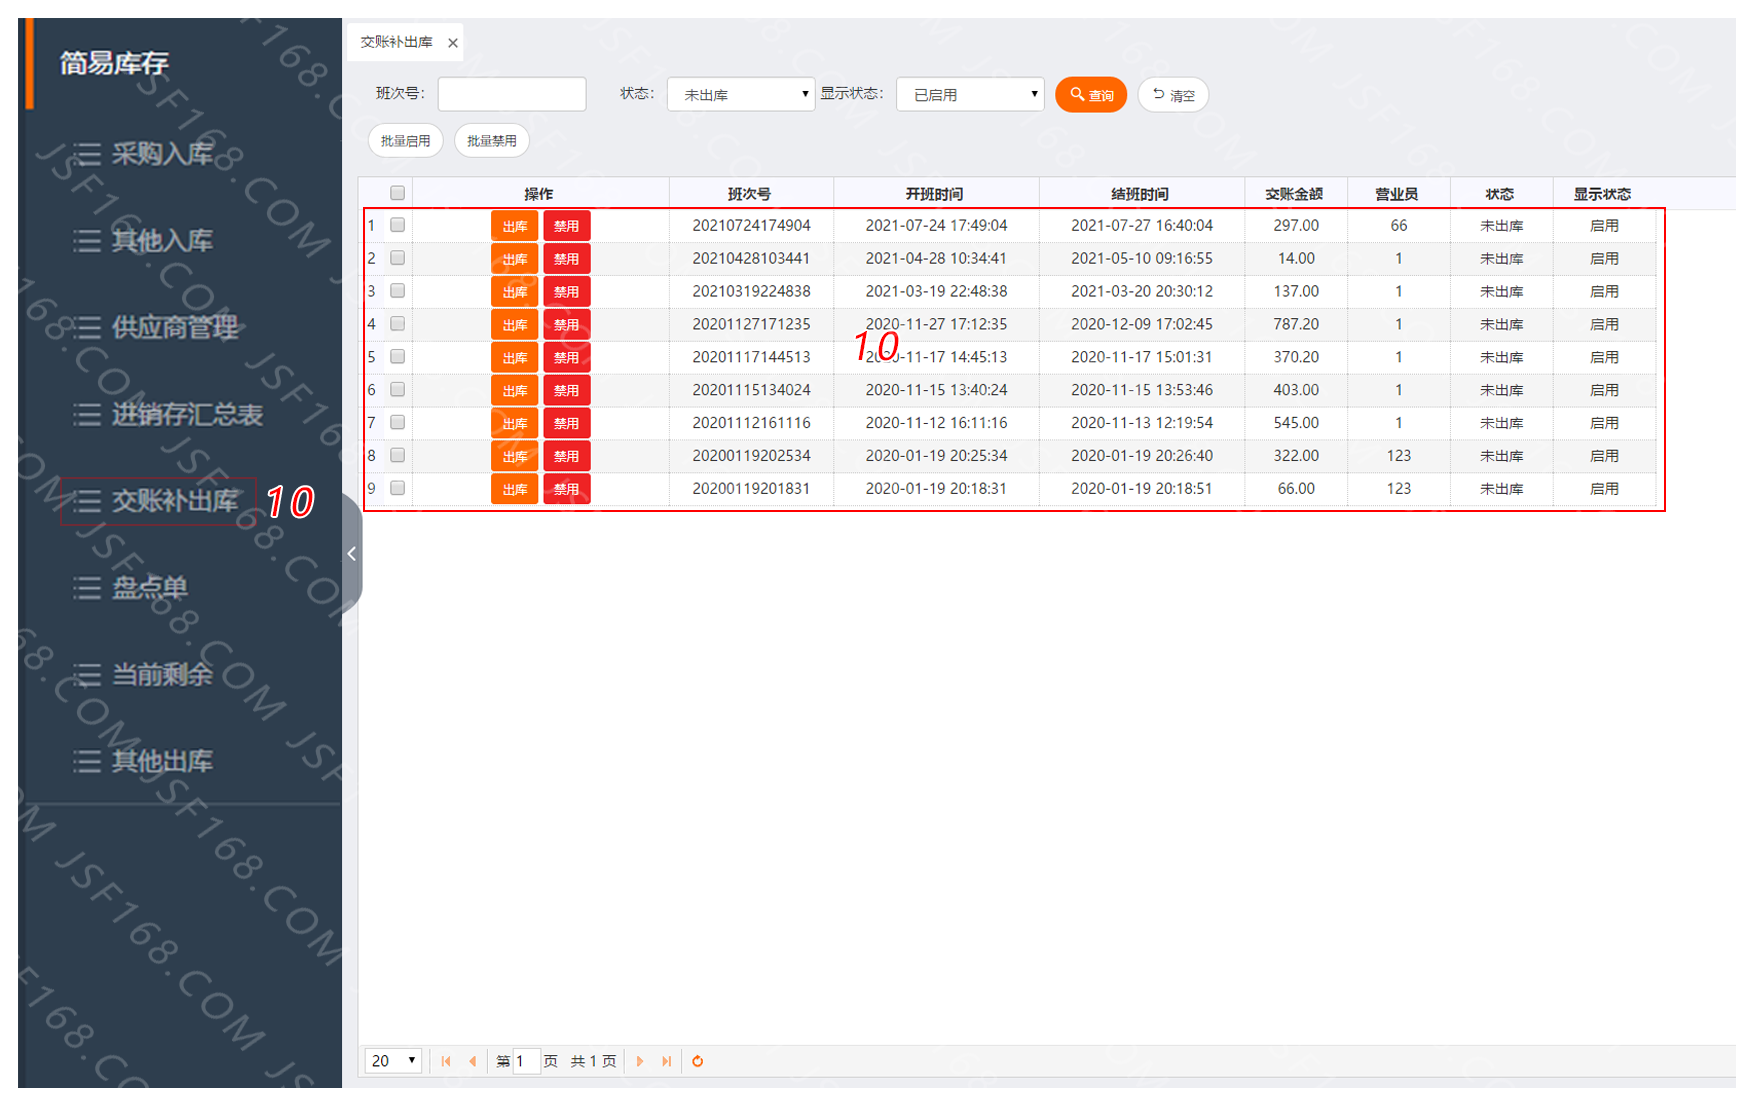The width and height of the screenshot is (1754, 1106).
Task: Focus the 班次号 input field
Action: coord(512,94)
